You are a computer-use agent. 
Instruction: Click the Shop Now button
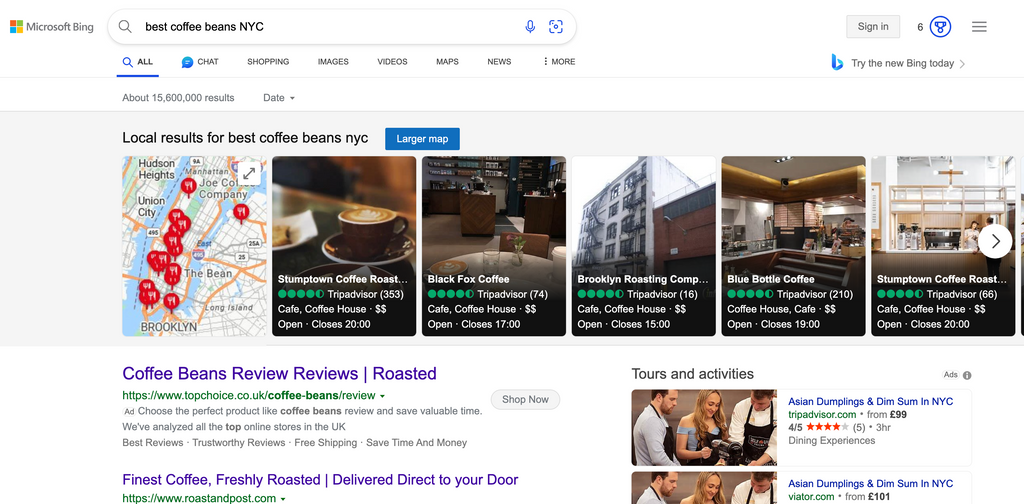(525, 400)
